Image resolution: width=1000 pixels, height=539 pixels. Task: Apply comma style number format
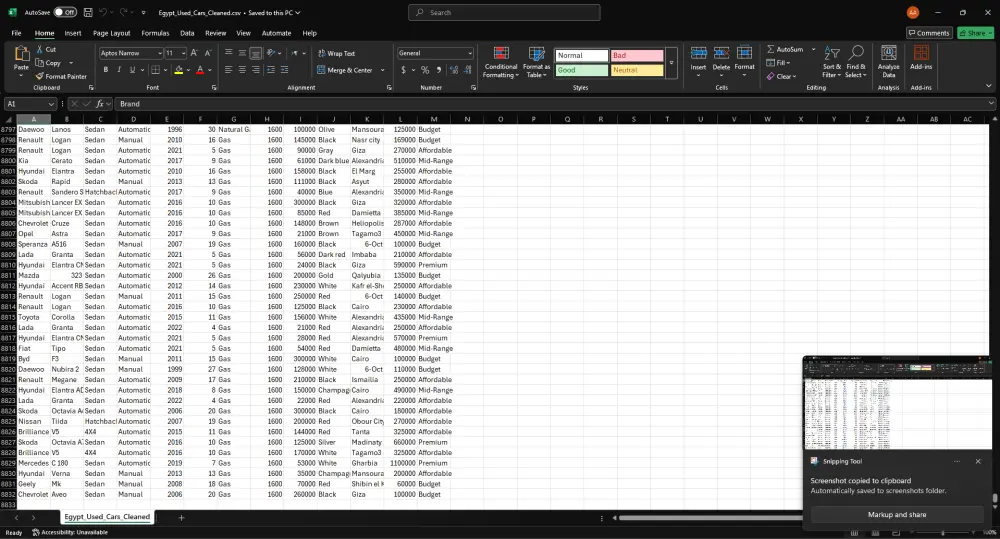(x=439, y=70)
